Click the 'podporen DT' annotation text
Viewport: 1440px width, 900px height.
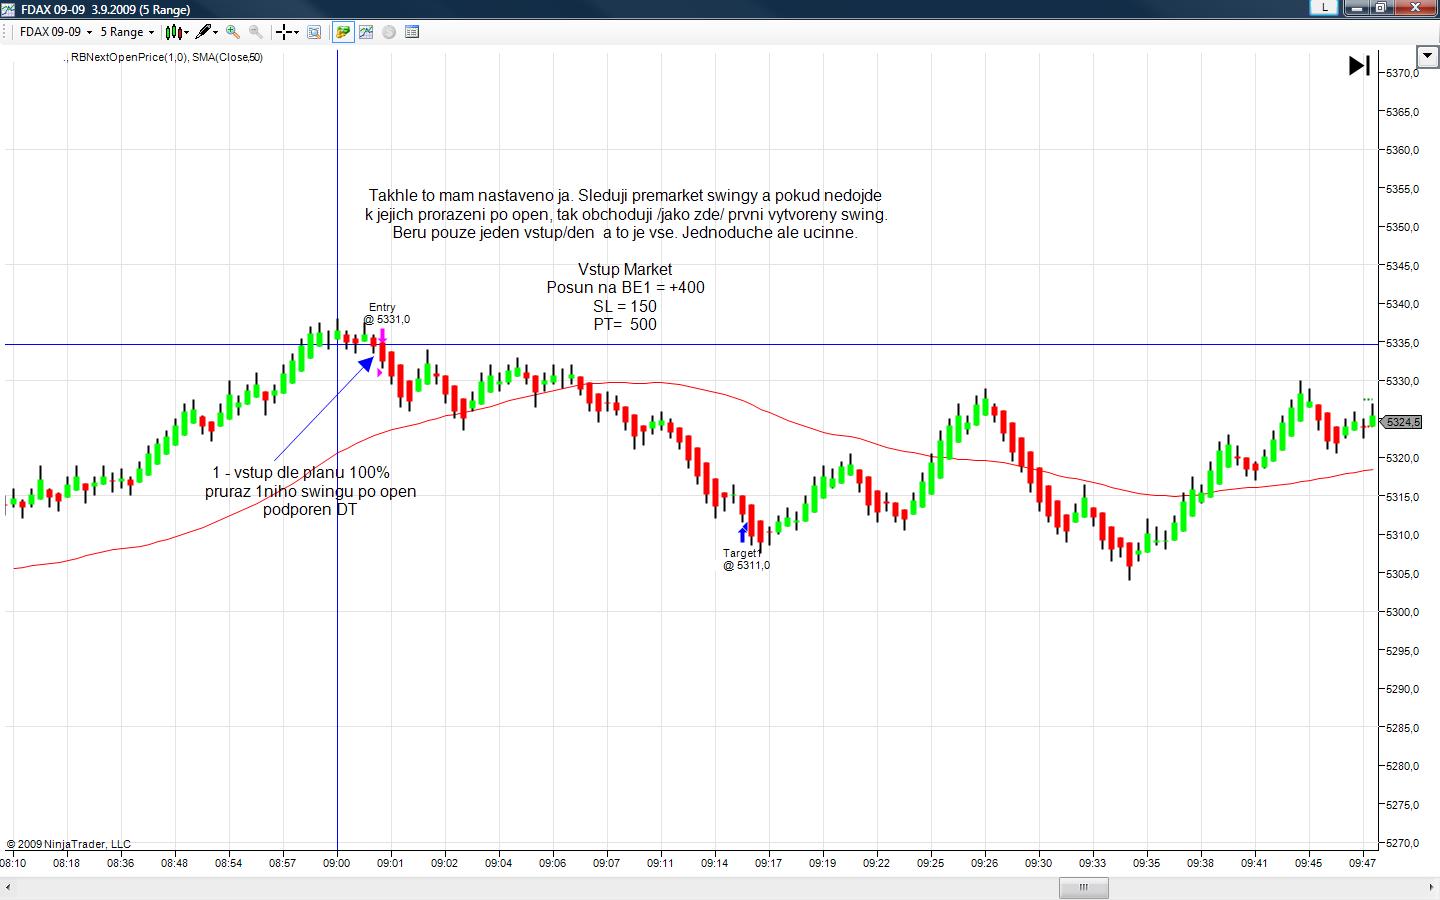310,510
